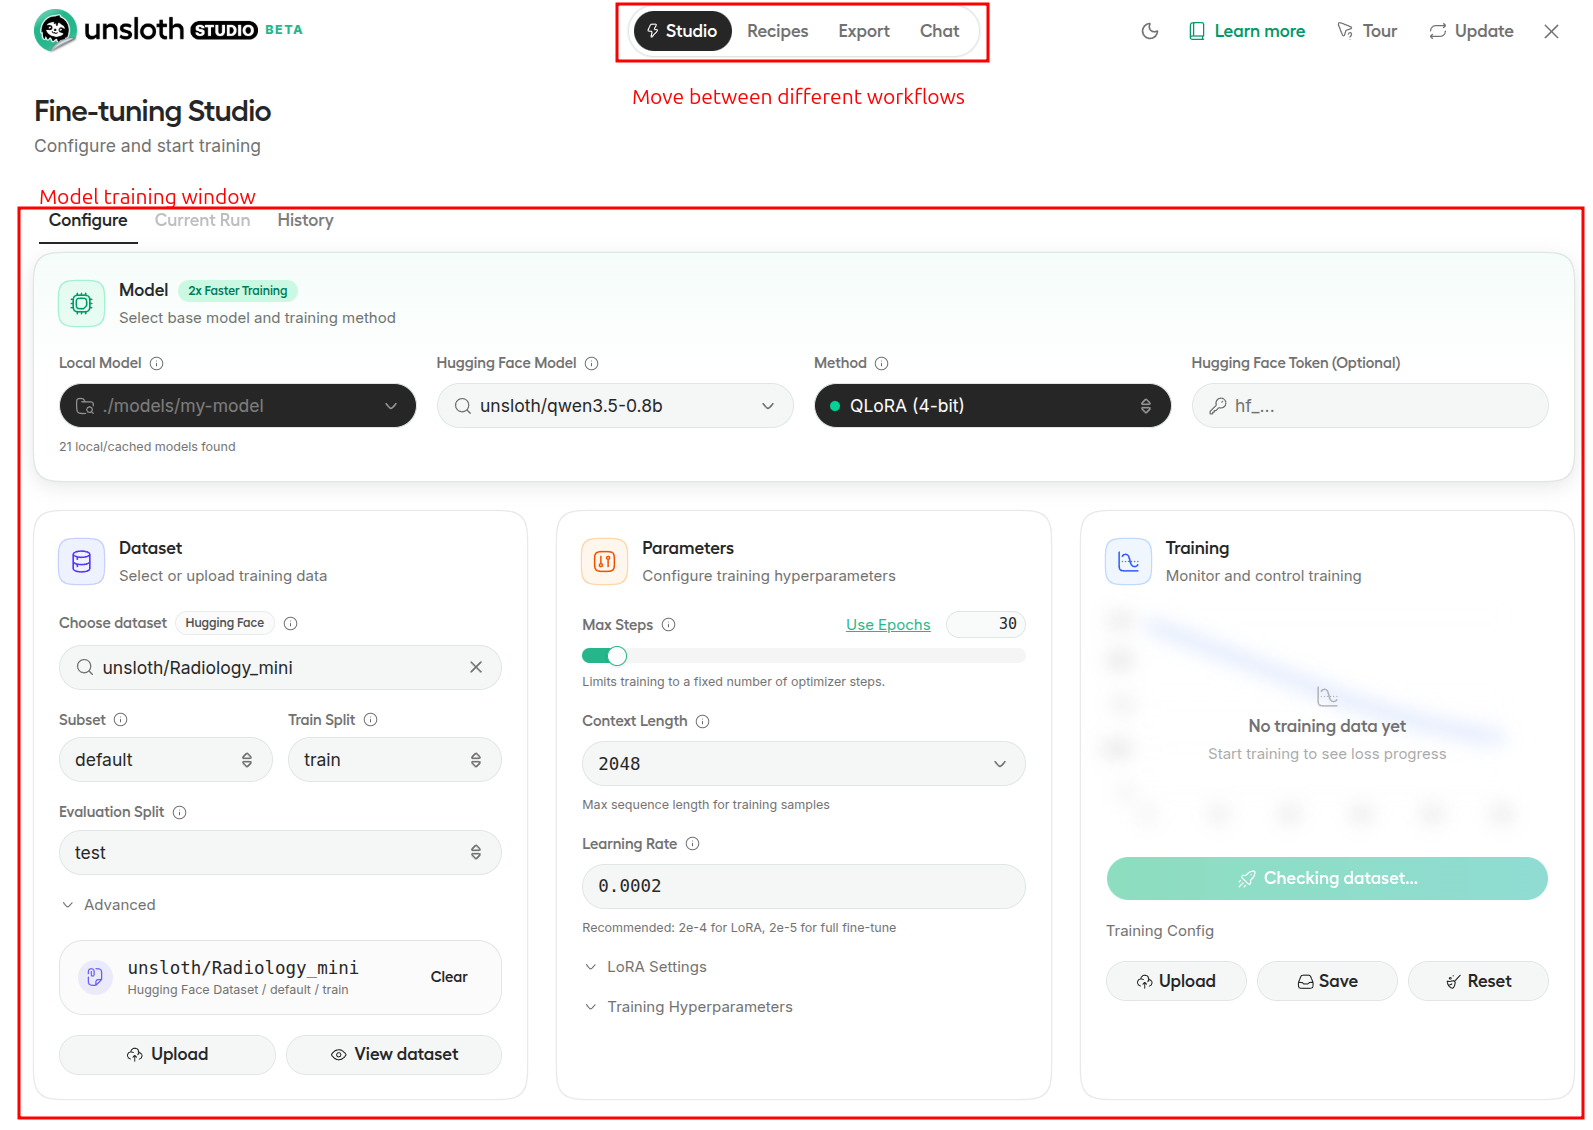Open the Subset default selector
Image resolution: width=1593 pixels, height=1130 pixels.
point(166,760)
